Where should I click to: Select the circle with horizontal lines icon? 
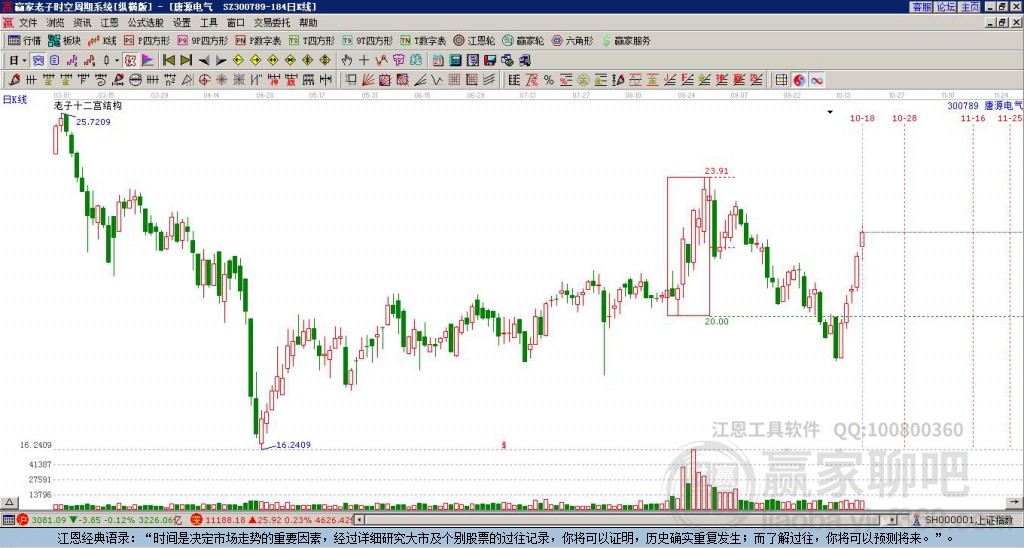click(135, 80)
